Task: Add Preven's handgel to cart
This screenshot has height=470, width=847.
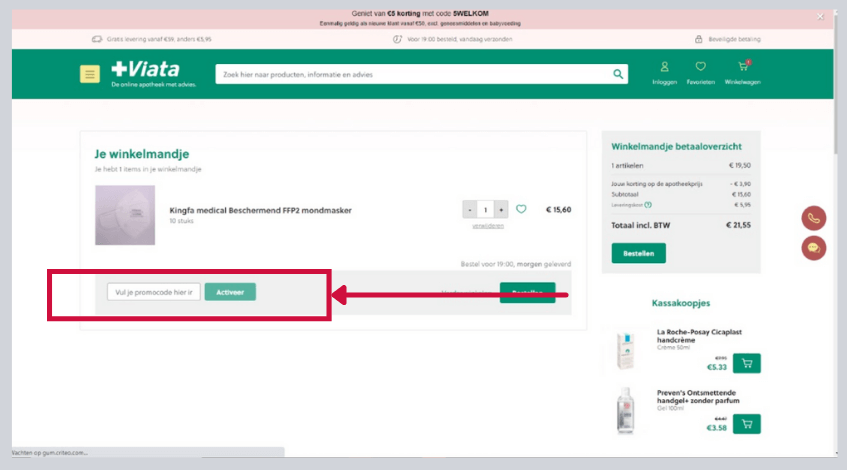Action: 746,424
